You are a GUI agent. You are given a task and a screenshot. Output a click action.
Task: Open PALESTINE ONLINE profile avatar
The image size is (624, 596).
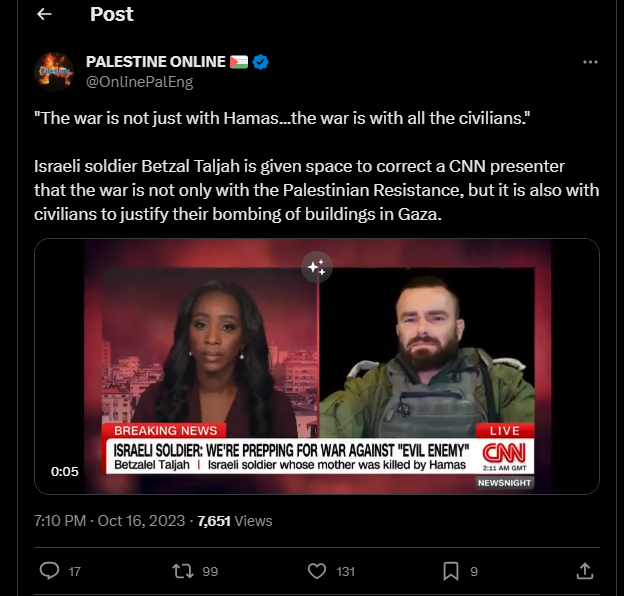coord(54,72)
